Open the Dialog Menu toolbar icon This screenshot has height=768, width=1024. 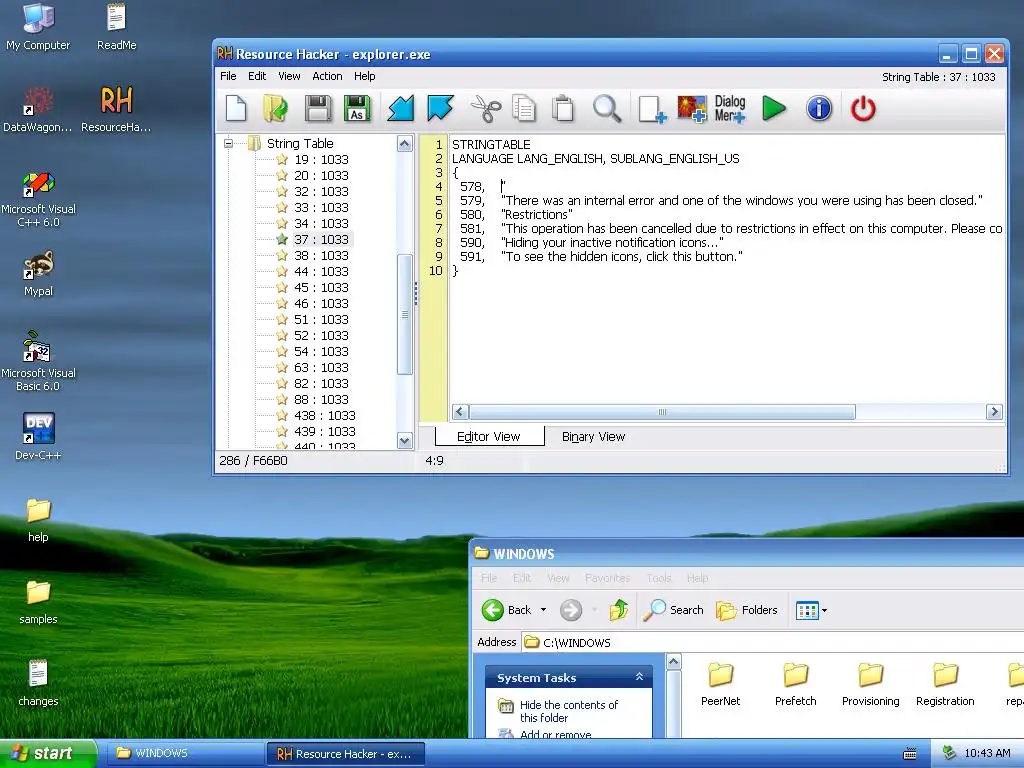[730, 108]
